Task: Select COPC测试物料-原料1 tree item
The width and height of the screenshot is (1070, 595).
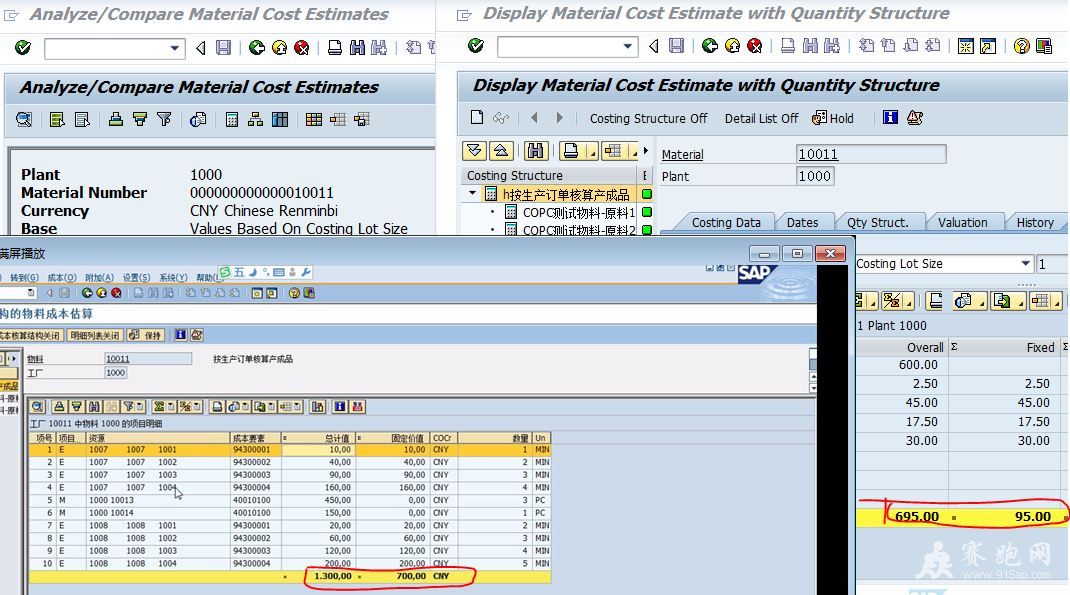Action: point(579,212)
